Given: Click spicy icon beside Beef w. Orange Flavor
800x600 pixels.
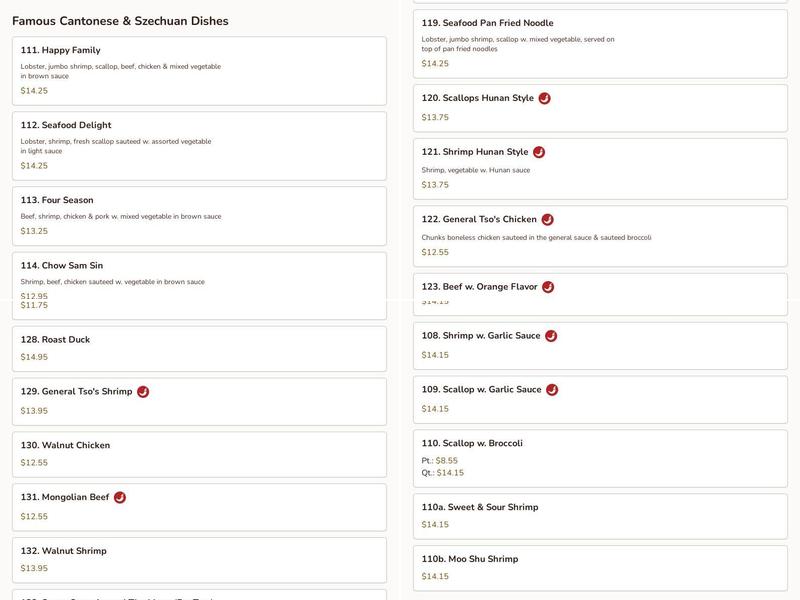Looking at the screenshot, I should (548, 287).
